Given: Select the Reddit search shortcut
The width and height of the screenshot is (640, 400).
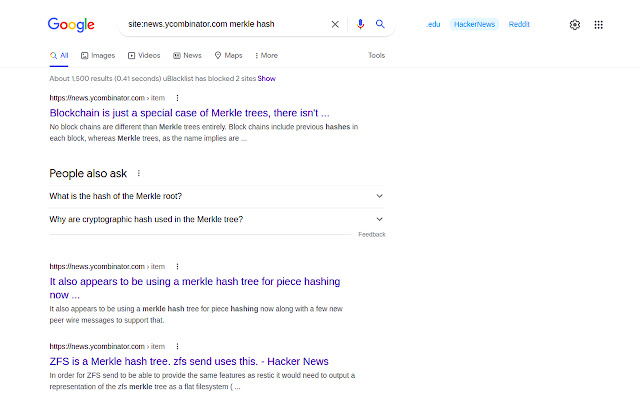Looking at the screenshot, I should click(519, 24).
